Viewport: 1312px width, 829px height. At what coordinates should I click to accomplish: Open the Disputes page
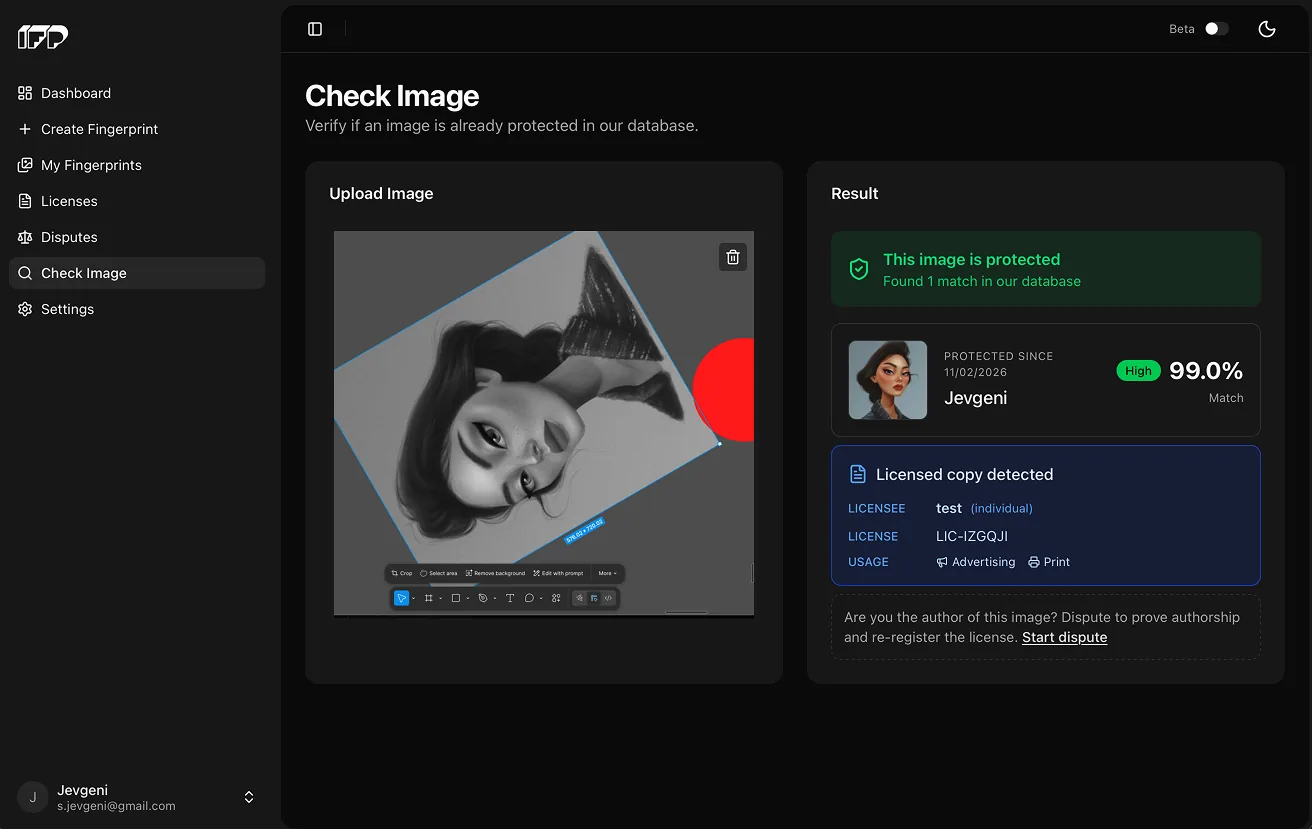click(137, 237)
